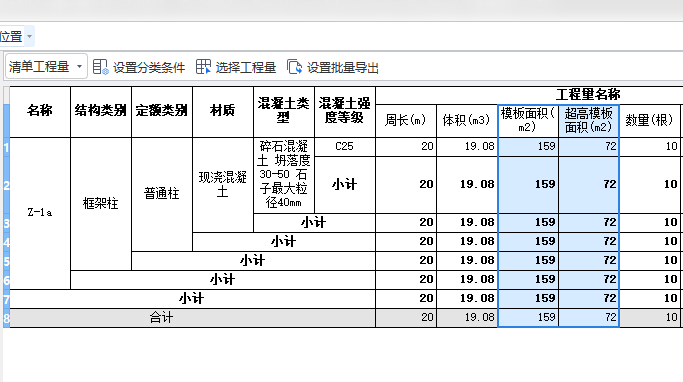Viewport: 683px width, 382px height.
Task: Click 体积 19.08 in the 合计 row
Action: click(467, 318)
